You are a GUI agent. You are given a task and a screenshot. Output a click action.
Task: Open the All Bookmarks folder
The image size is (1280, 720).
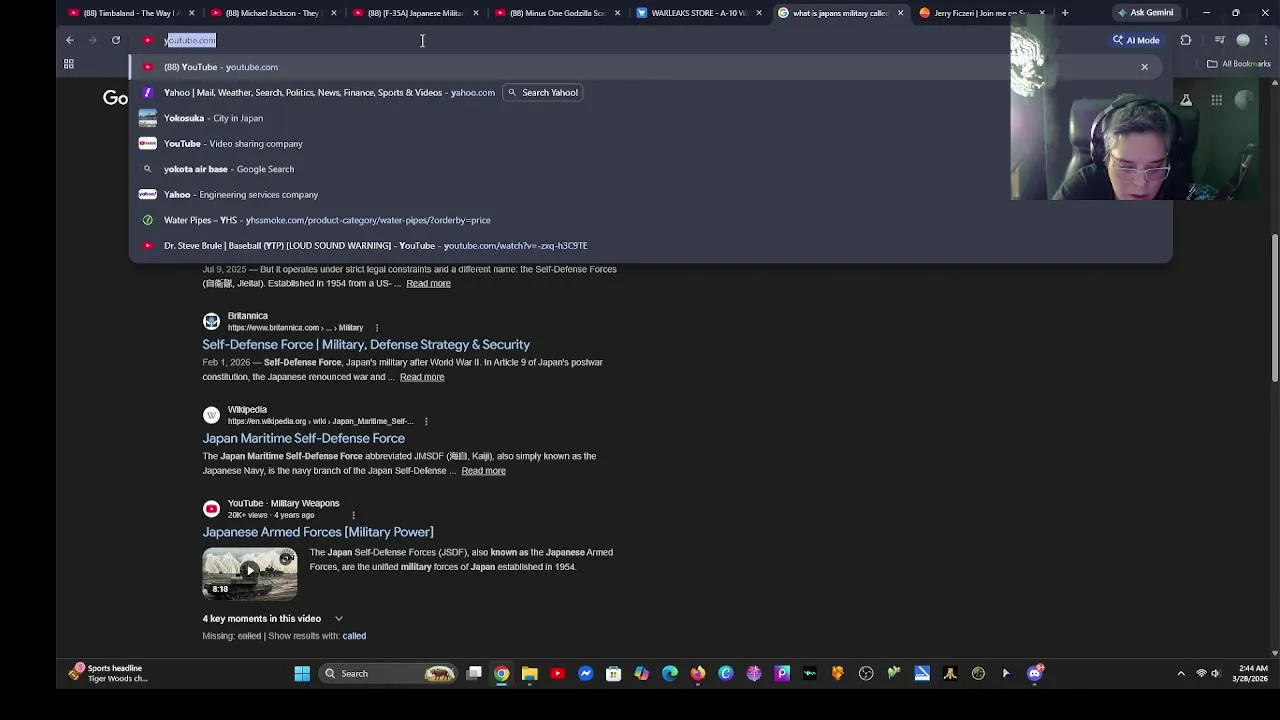click(1239, 64)
